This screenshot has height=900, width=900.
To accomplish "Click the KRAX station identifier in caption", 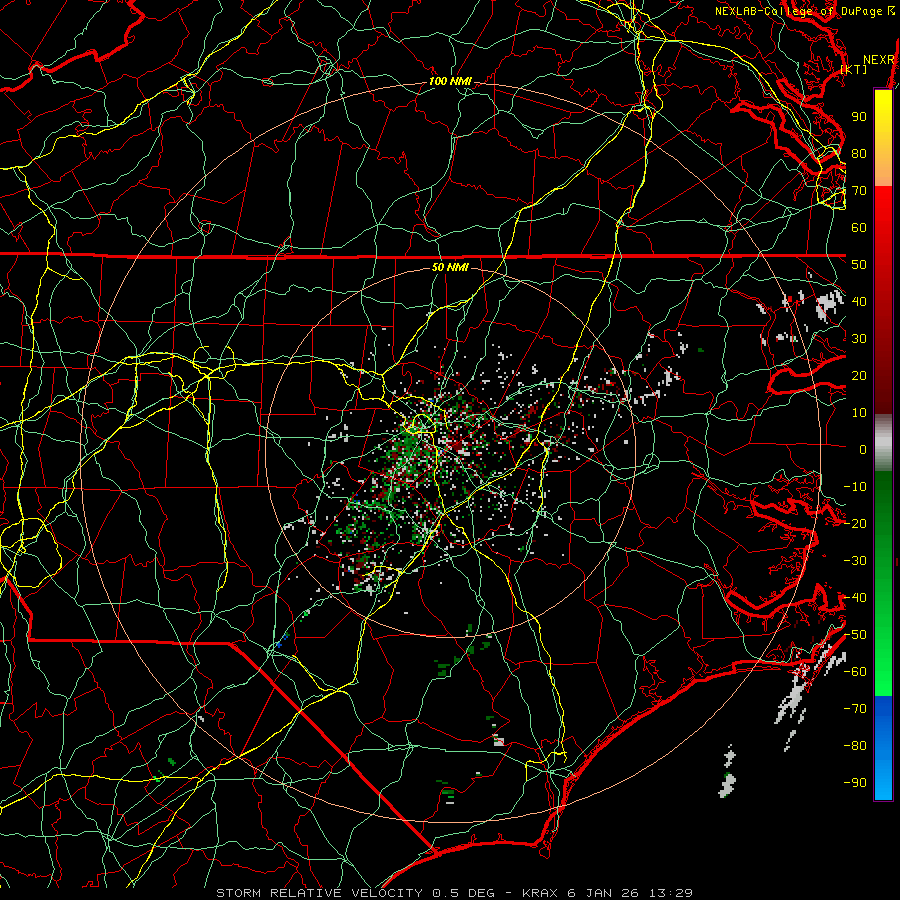I will (541, 893).
